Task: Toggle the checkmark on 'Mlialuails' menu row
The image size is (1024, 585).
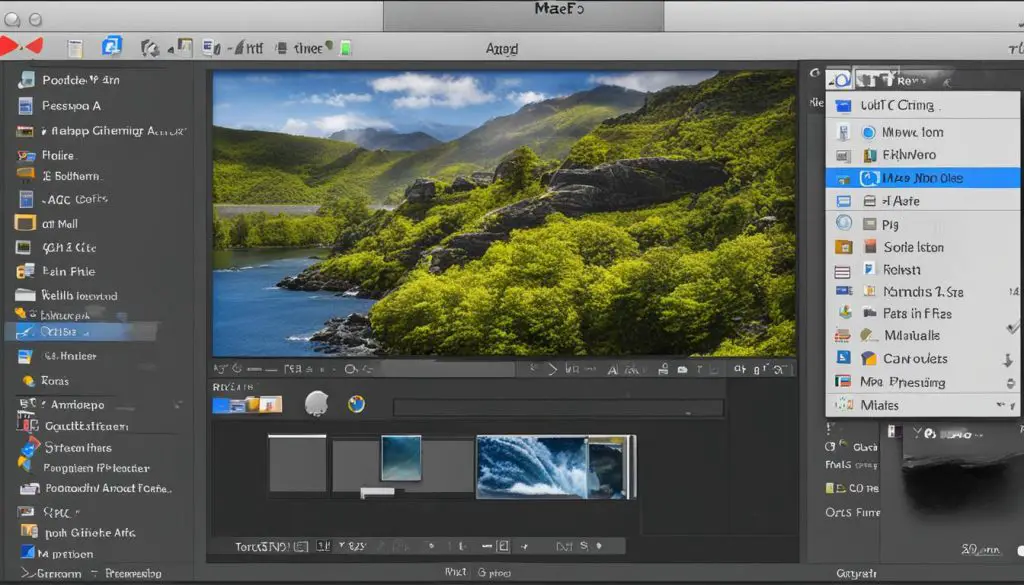Action: (1013, 328)
